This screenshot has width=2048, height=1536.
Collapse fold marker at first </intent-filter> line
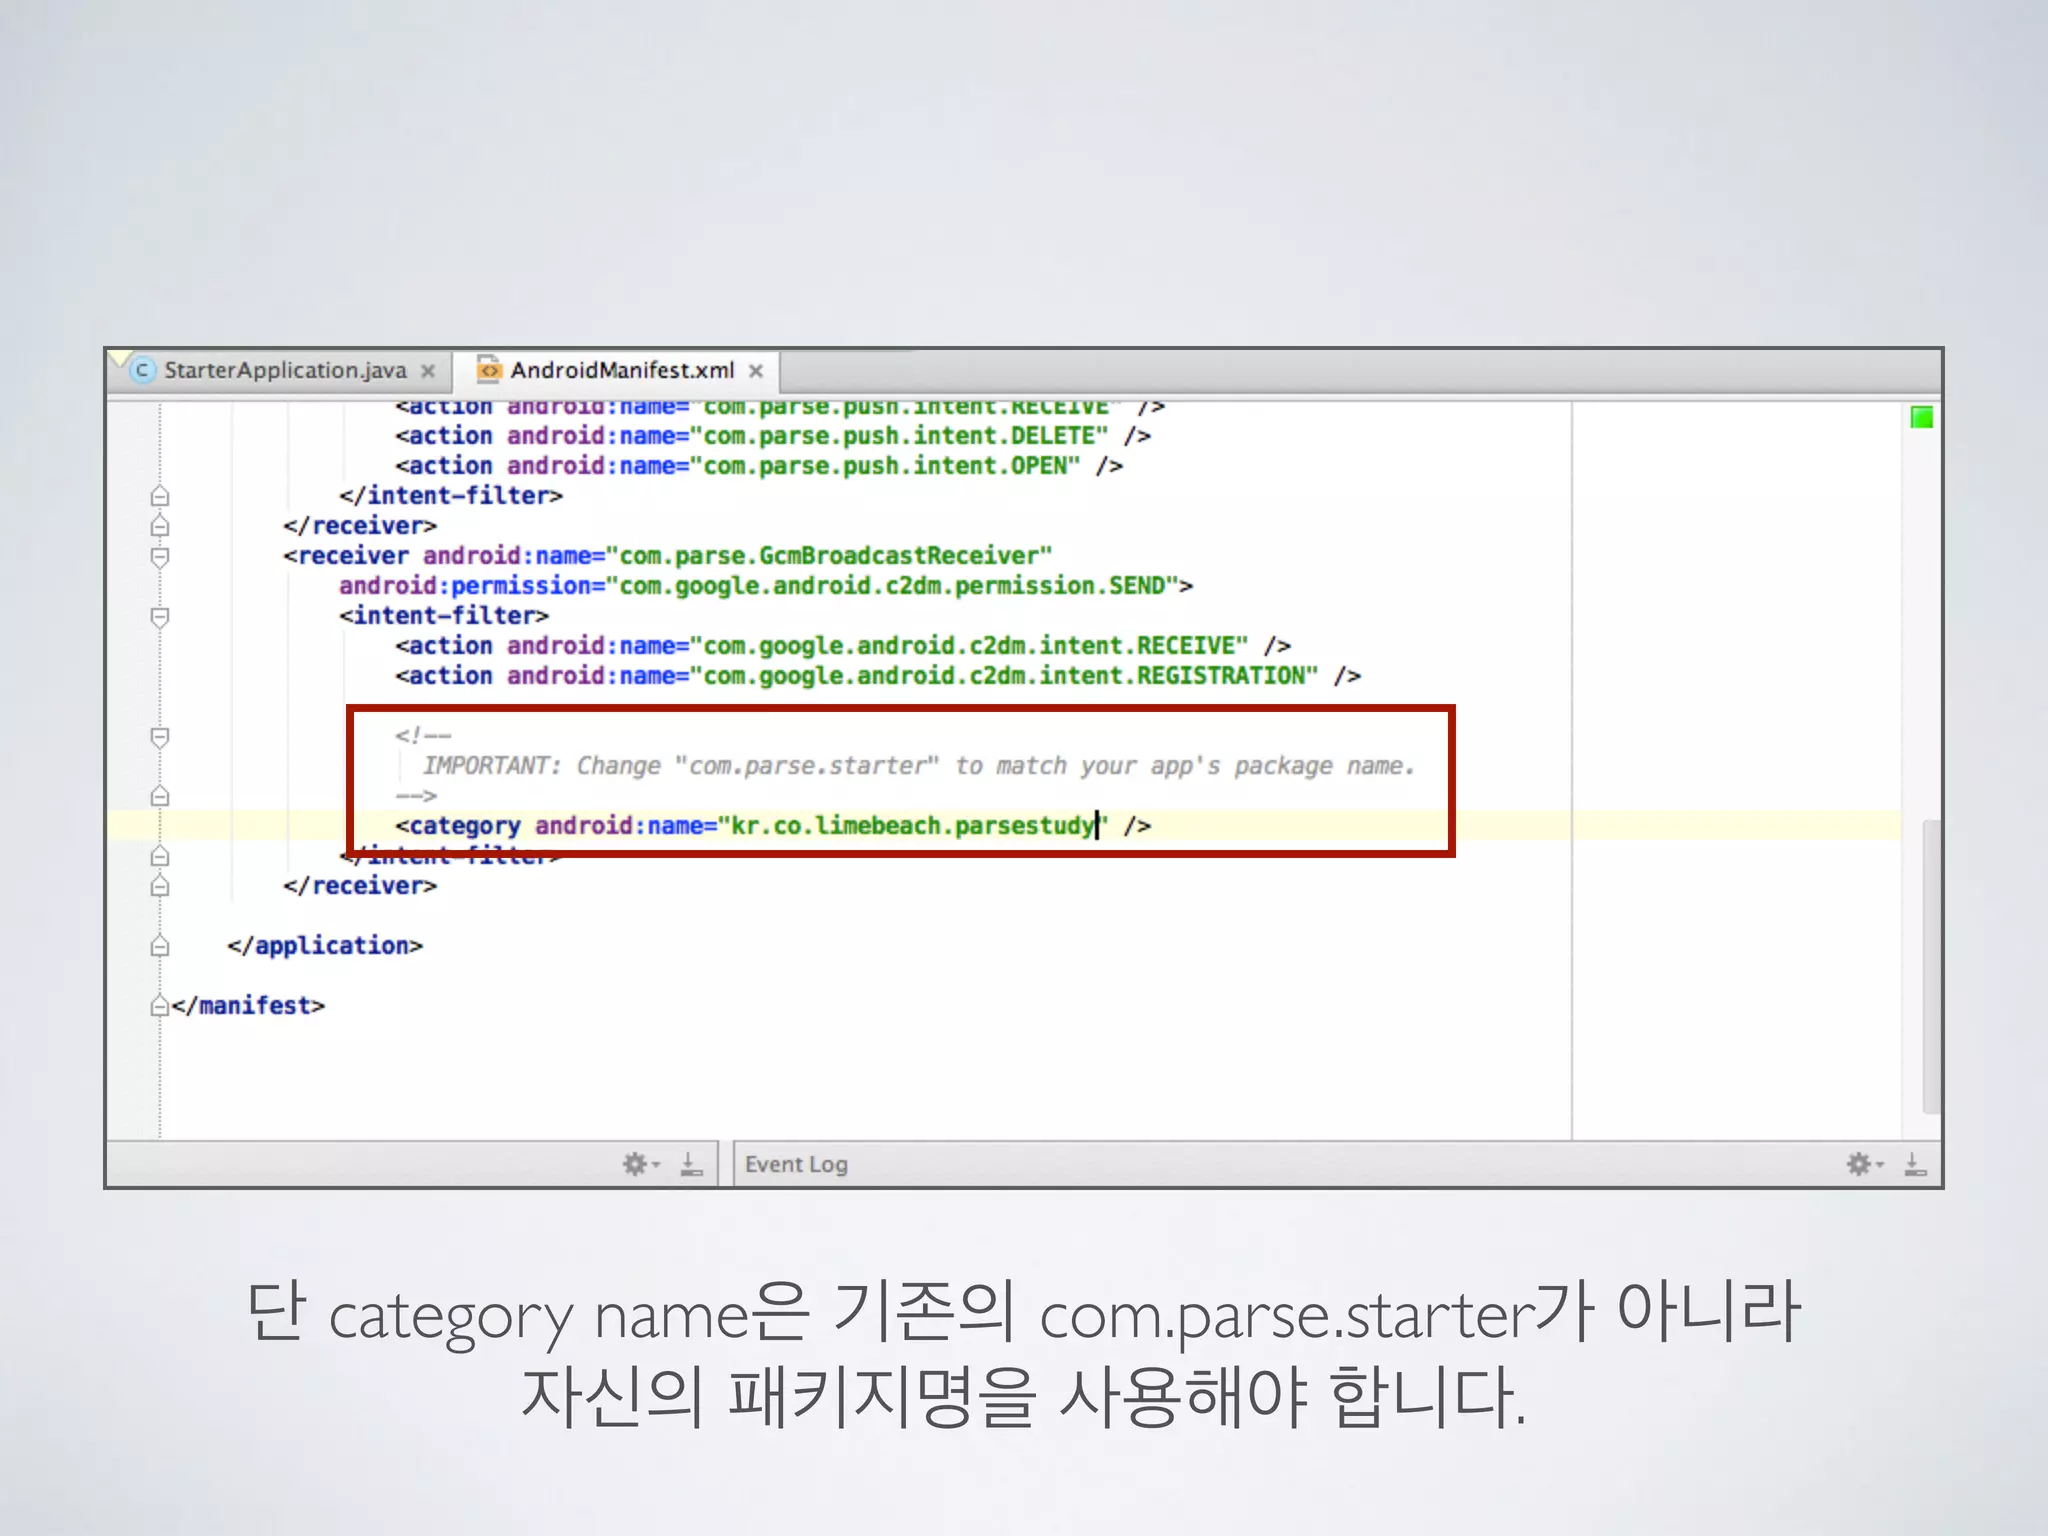(160, 496)
